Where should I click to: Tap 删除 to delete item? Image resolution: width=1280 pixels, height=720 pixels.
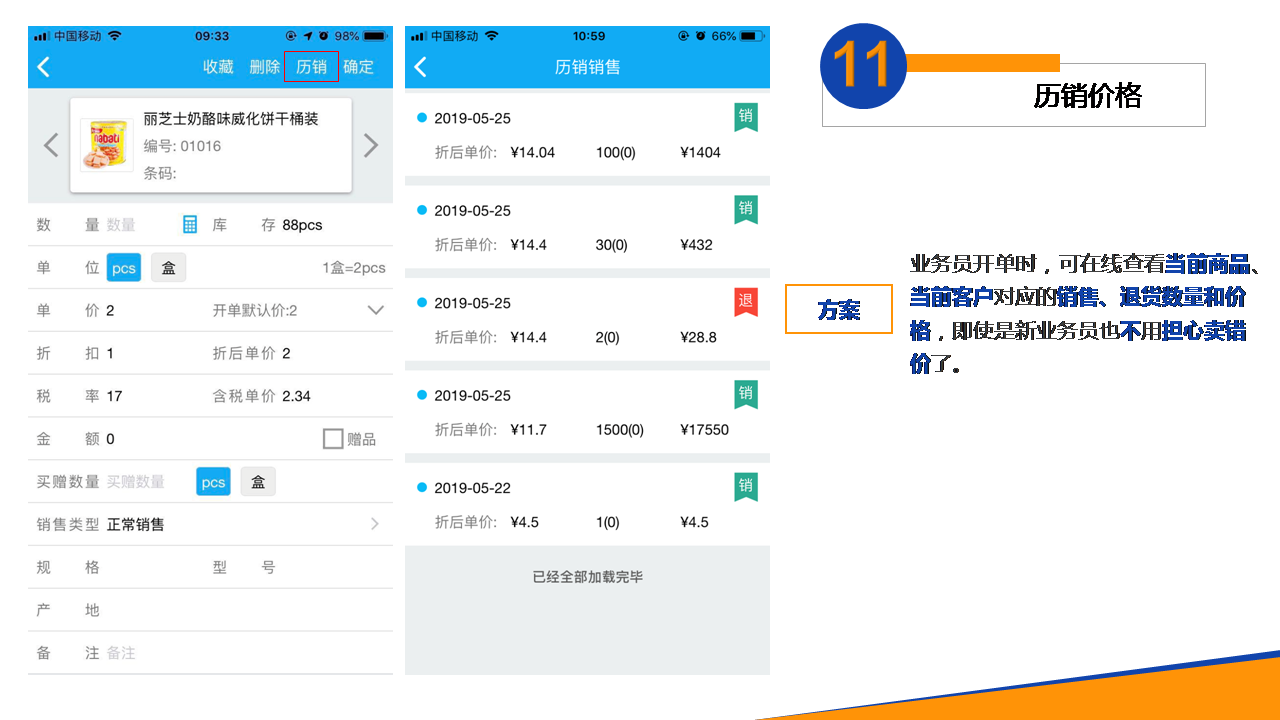coord(265,67)
